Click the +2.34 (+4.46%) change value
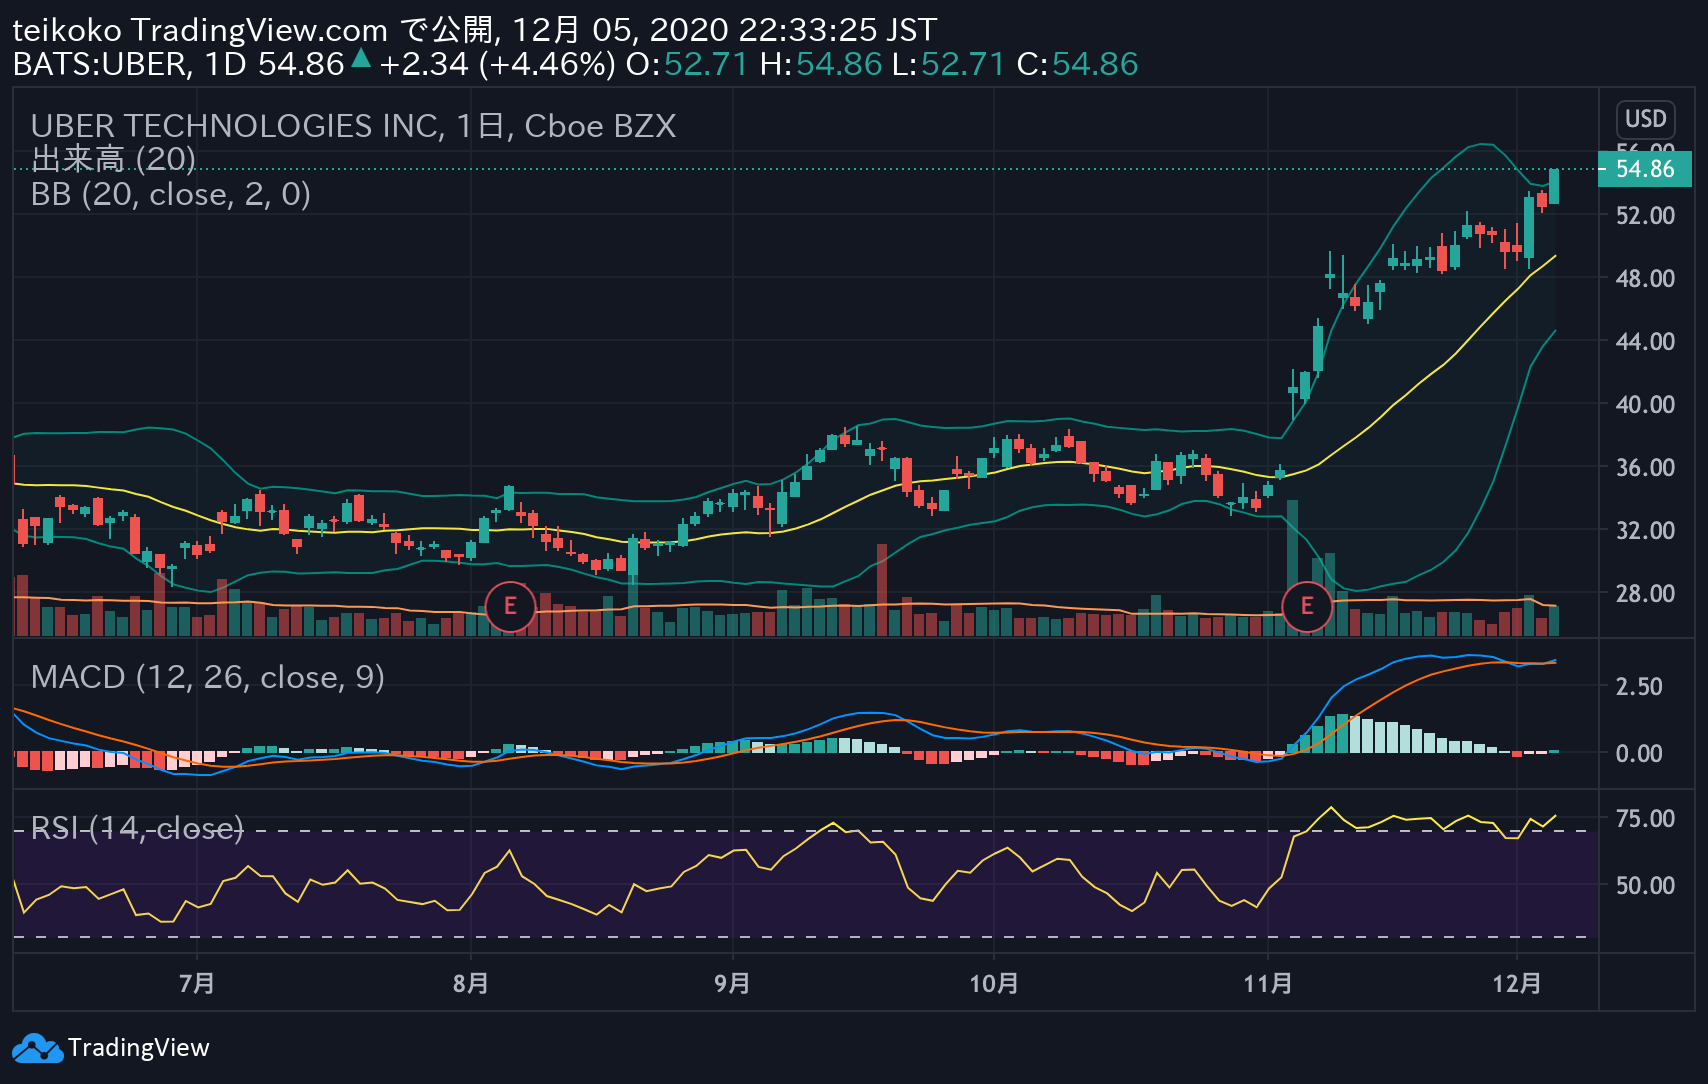This screenshot has width=1708, height=1084. [497, 64]
